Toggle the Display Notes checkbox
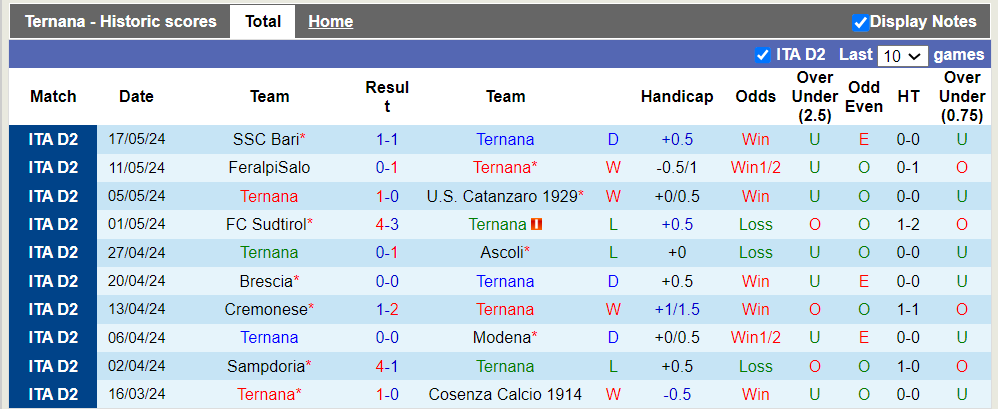1000x409 pixels. 860,22
